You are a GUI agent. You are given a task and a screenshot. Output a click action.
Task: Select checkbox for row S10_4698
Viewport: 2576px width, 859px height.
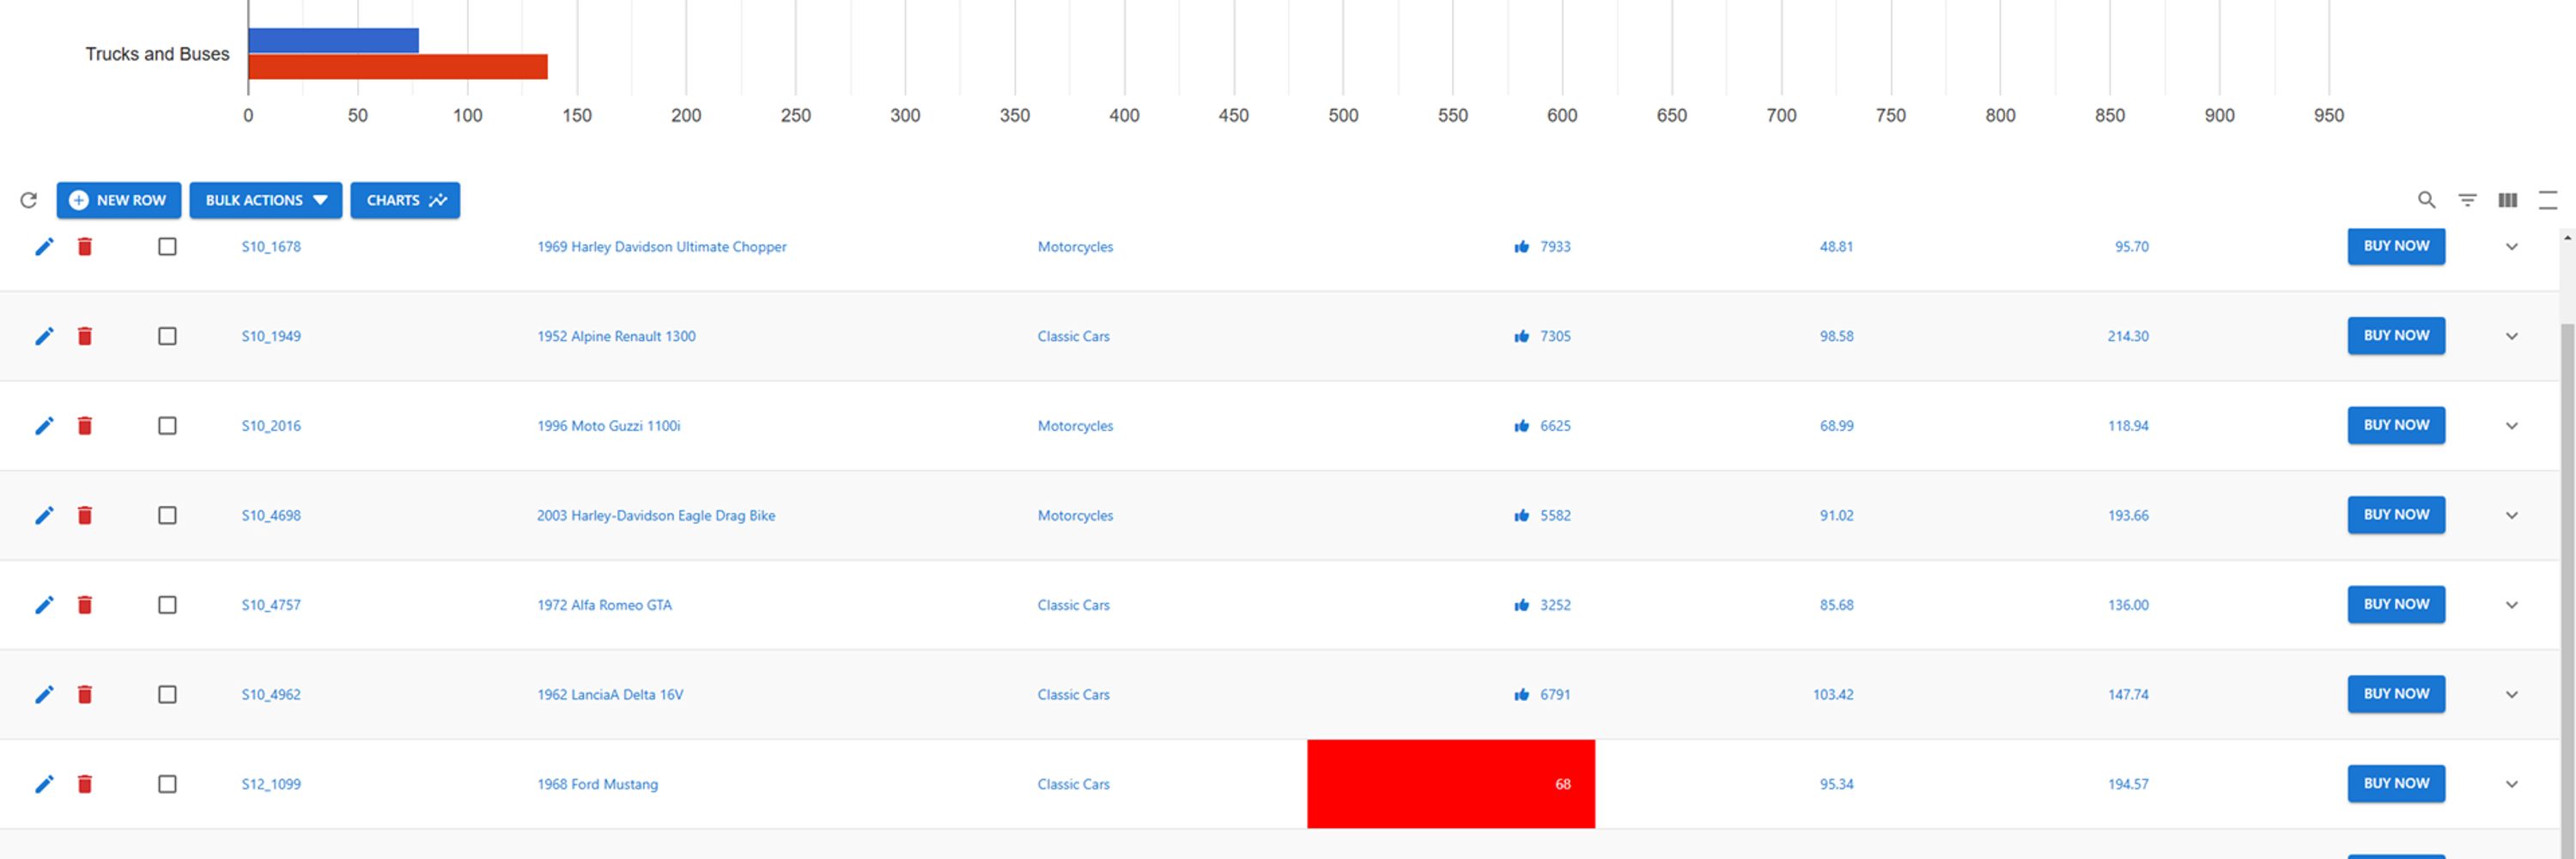[167, 515]
